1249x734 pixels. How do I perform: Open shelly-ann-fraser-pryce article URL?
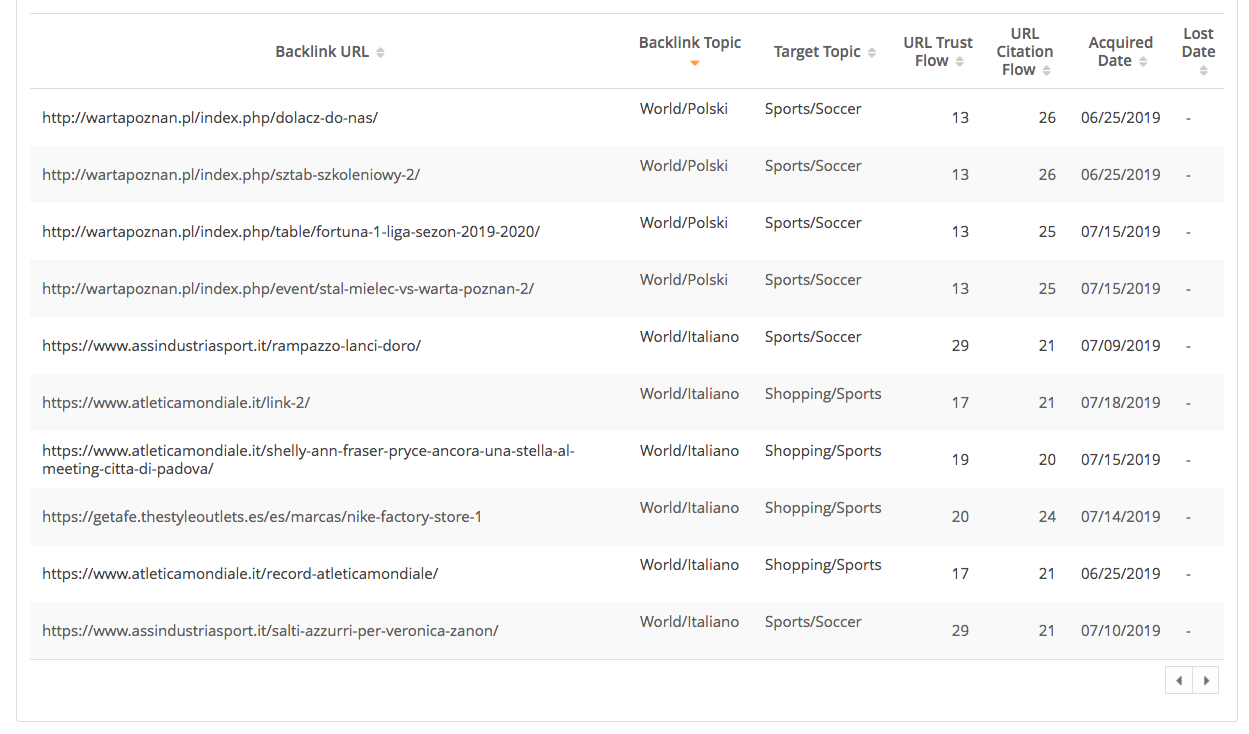point(308,459)
